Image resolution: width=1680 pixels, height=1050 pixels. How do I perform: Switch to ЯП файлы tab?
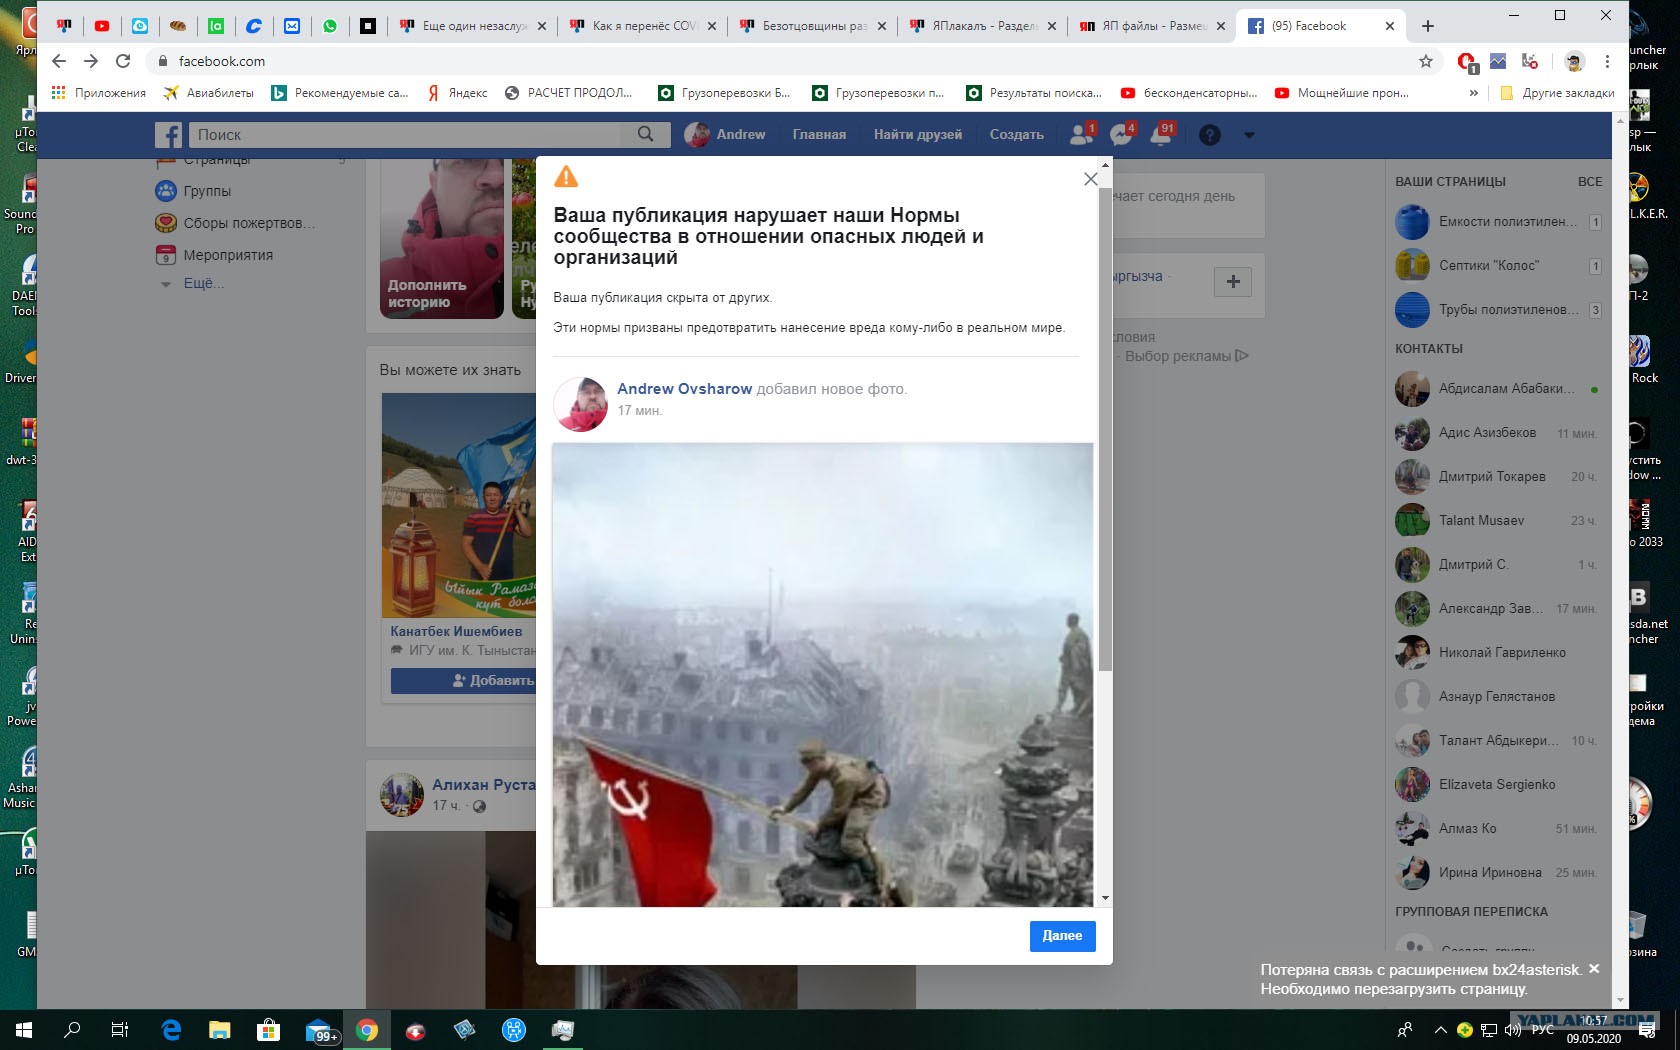(1151, 26)
